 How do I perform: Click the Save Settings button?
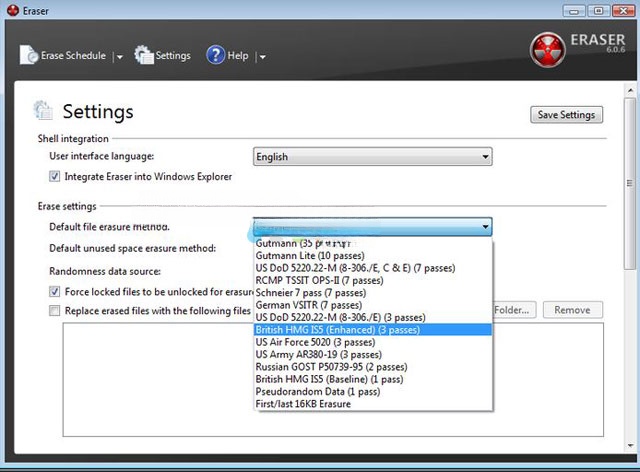(x=566, y=115)
